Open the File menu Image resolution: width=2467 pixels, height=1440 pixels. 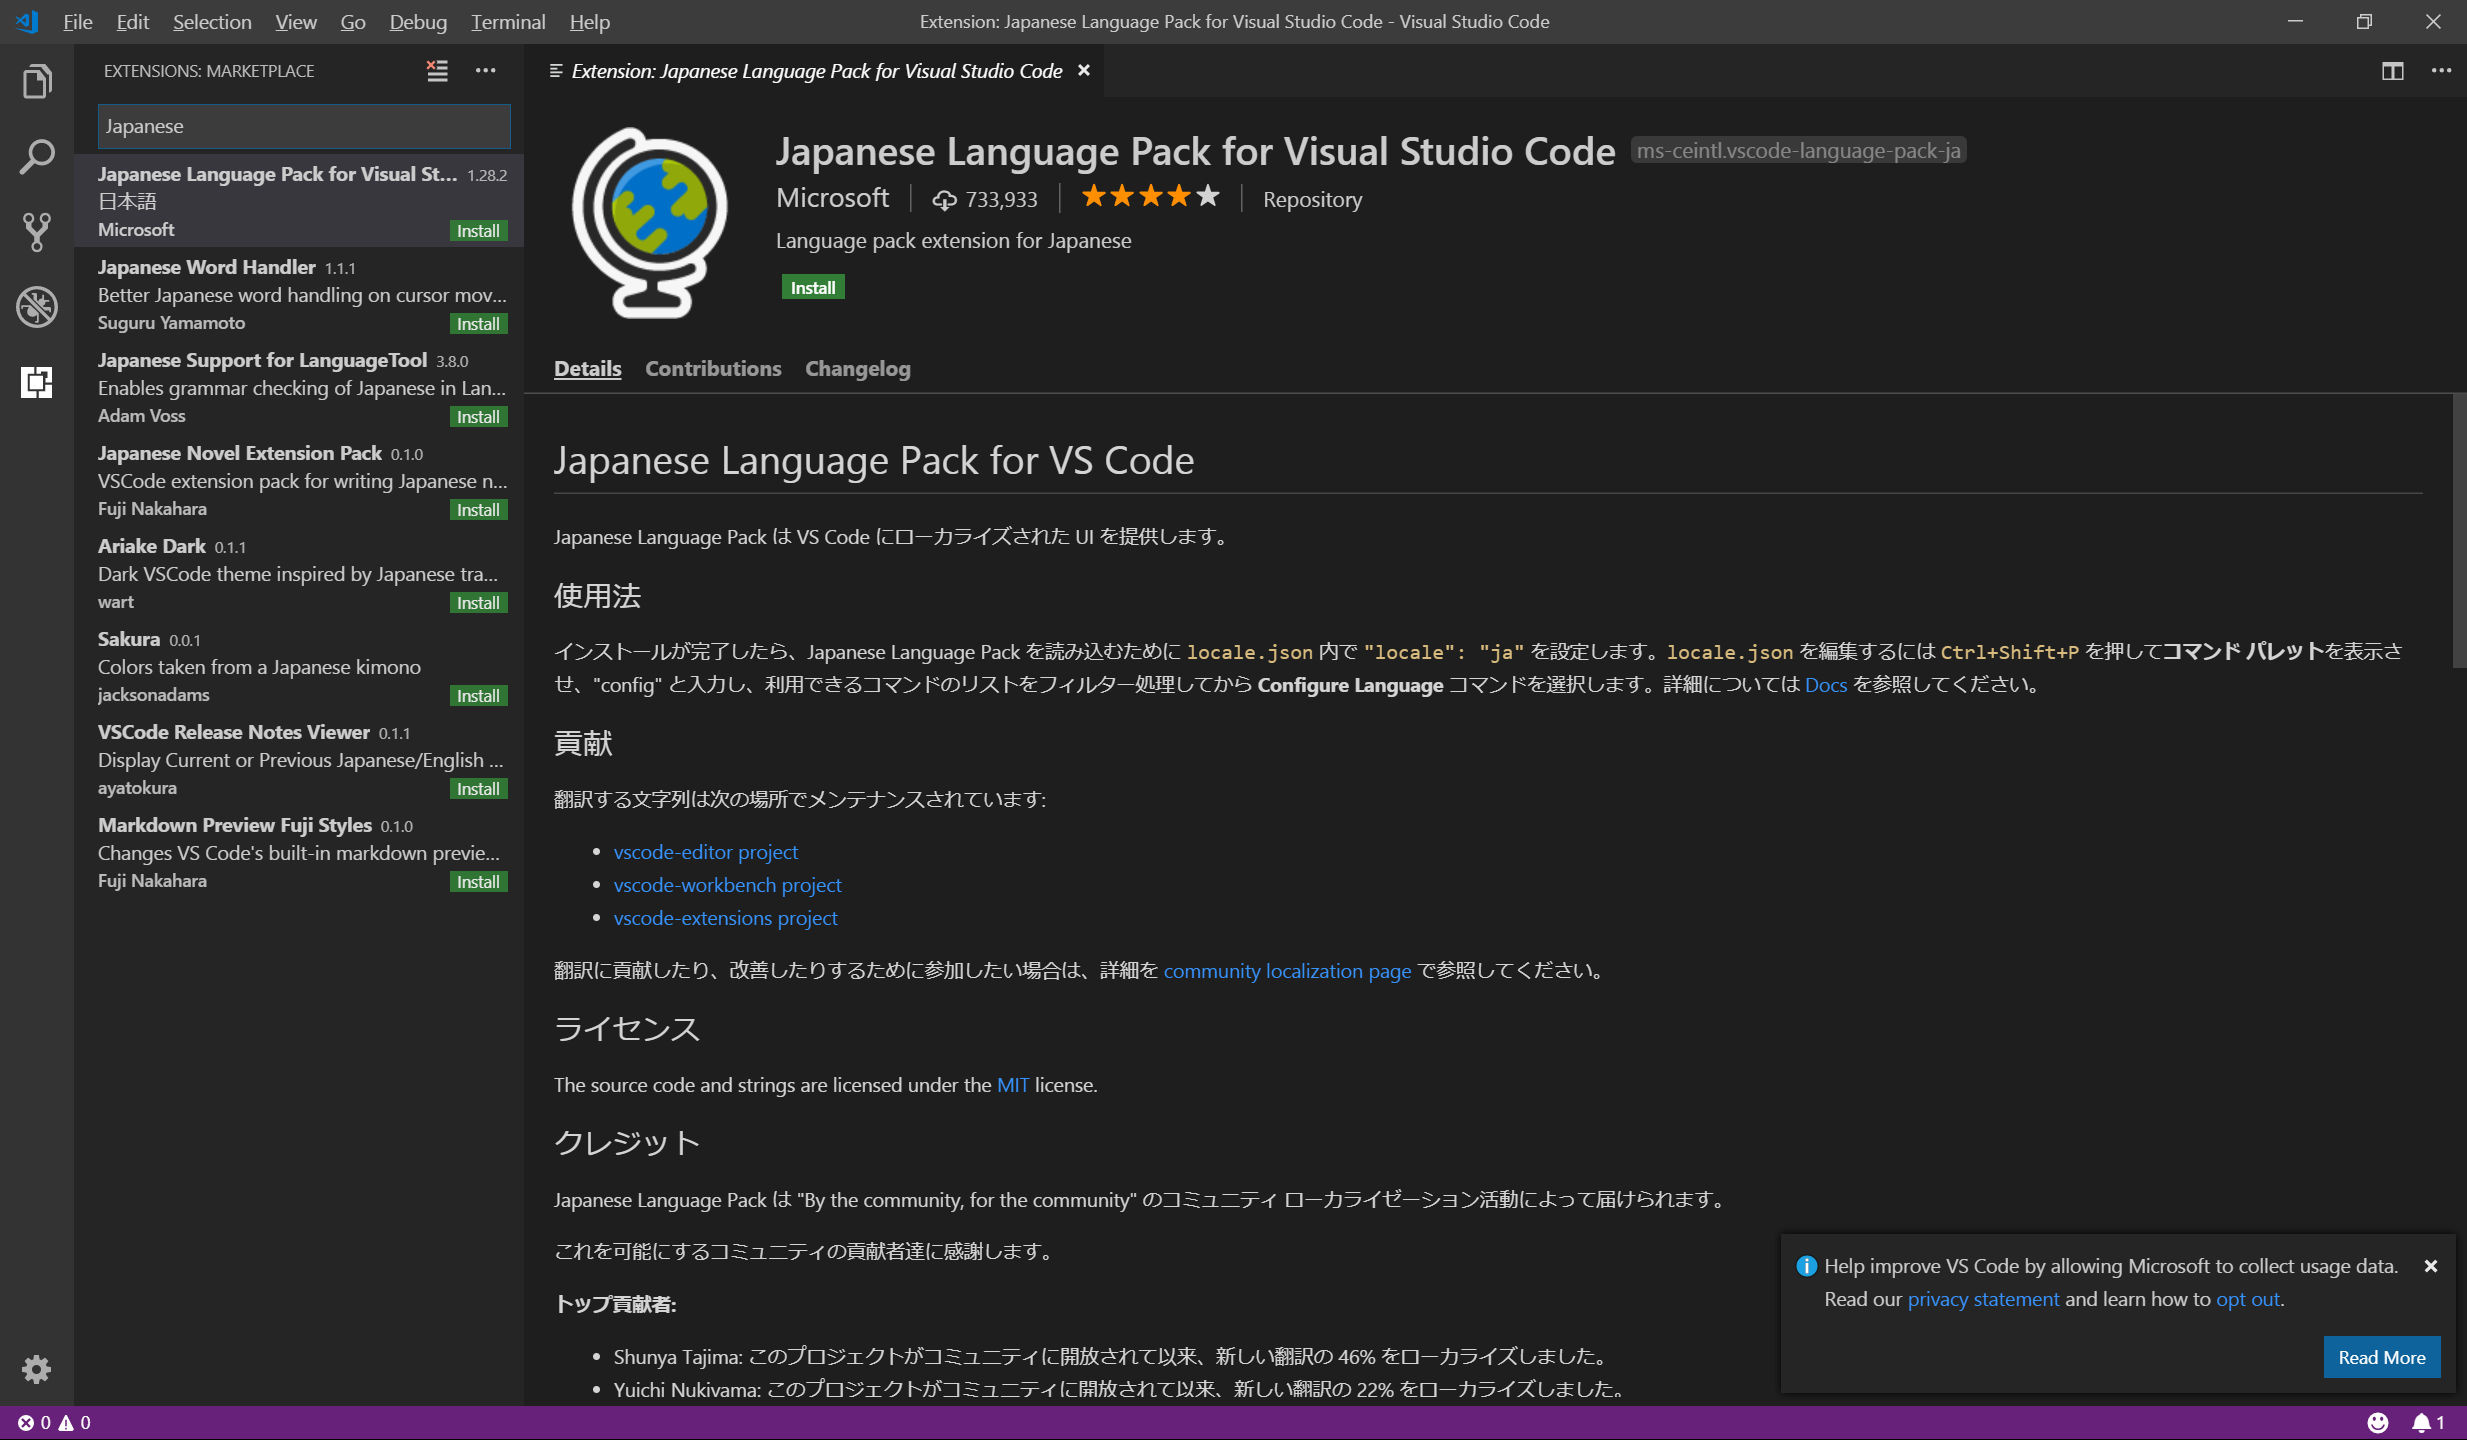click(x=77, y=21)
